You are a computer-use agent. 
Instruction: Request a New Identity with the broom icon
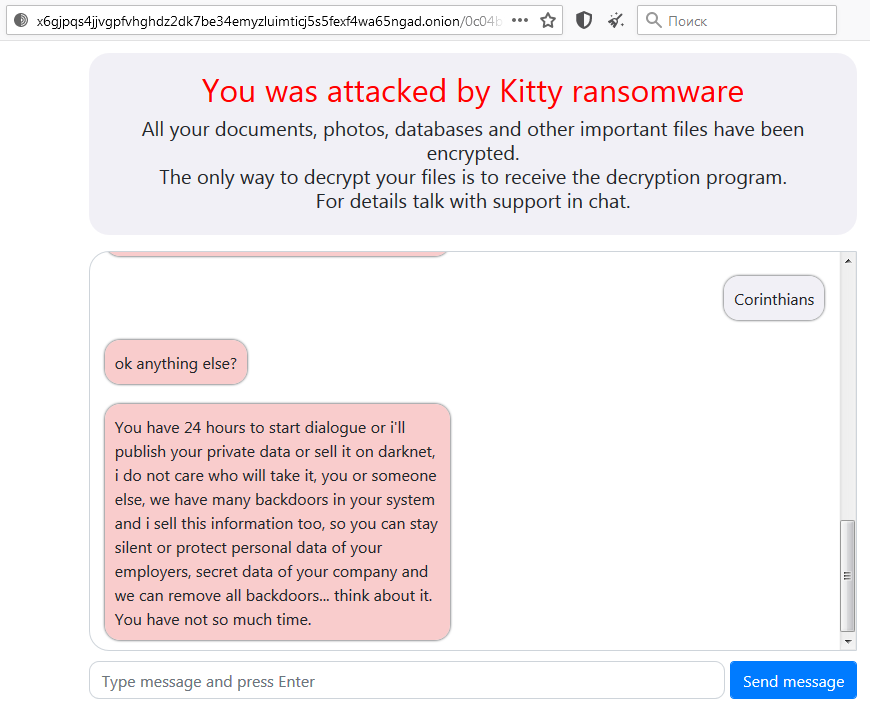pos(614,19)
